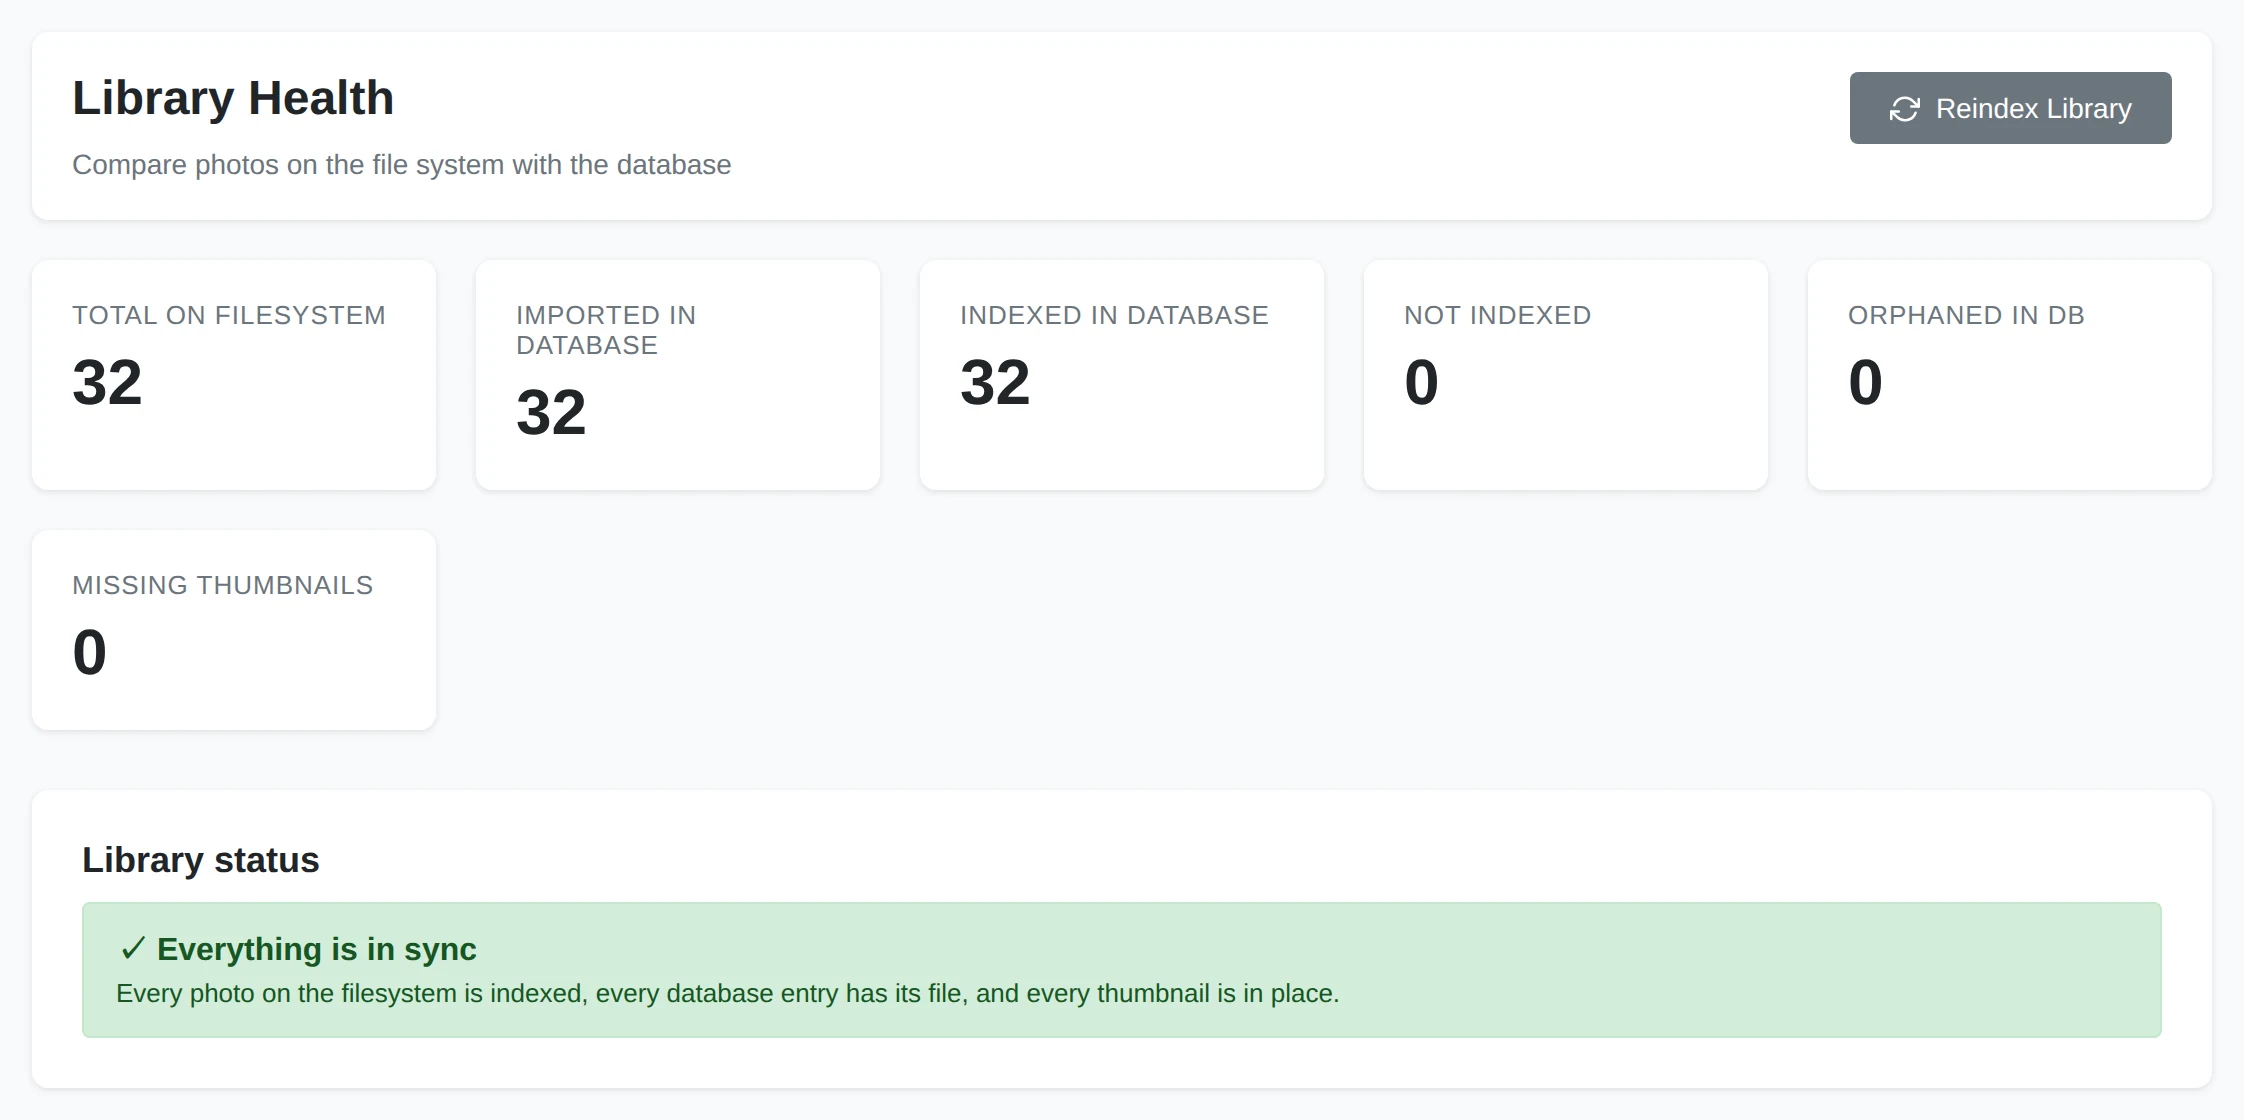Click the 32 value under Indexed in Database

(995, 382)
